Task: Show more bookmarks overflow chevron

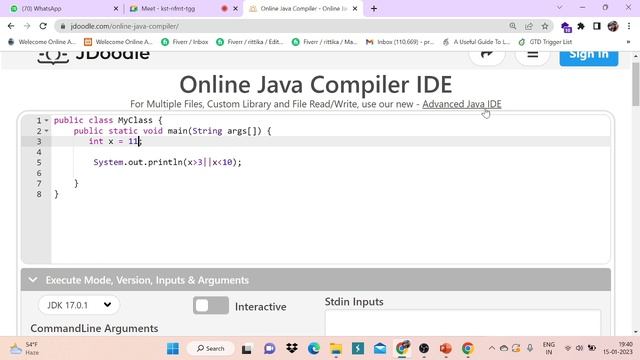Action: click(628, 42)
